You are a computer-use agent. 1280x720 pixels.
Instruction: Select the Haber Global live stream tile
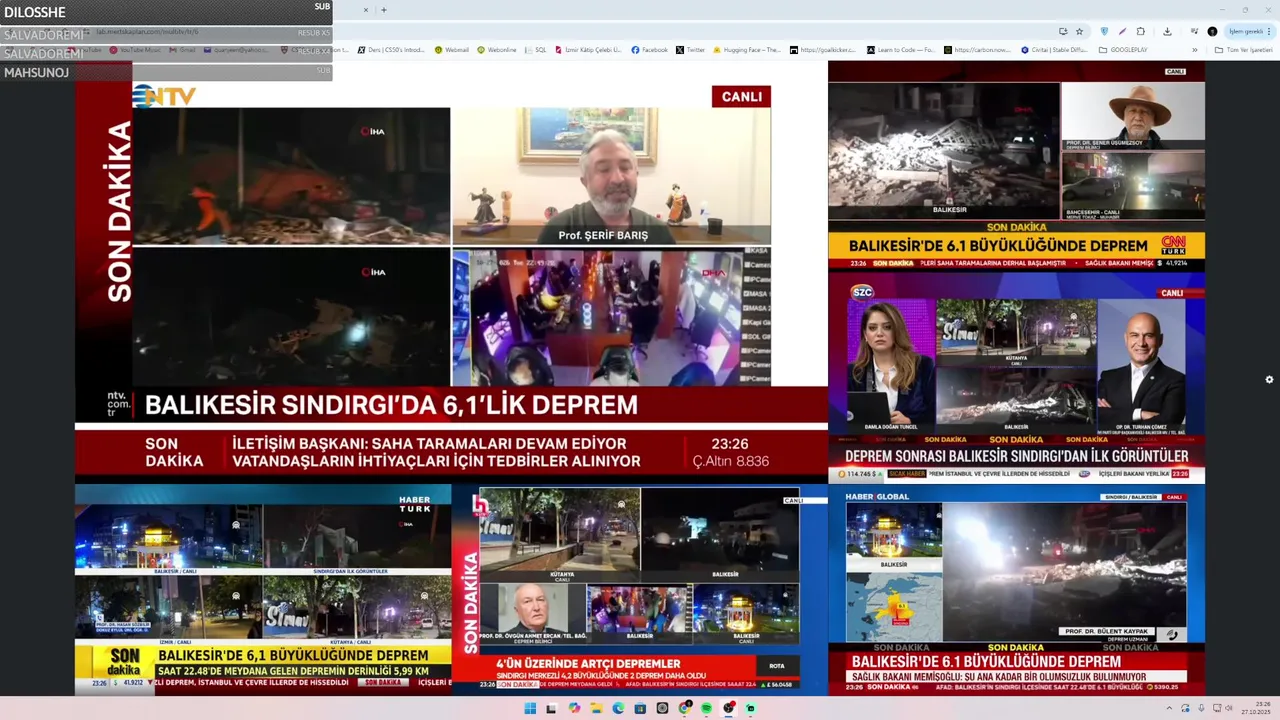[x=1016, y=590]
